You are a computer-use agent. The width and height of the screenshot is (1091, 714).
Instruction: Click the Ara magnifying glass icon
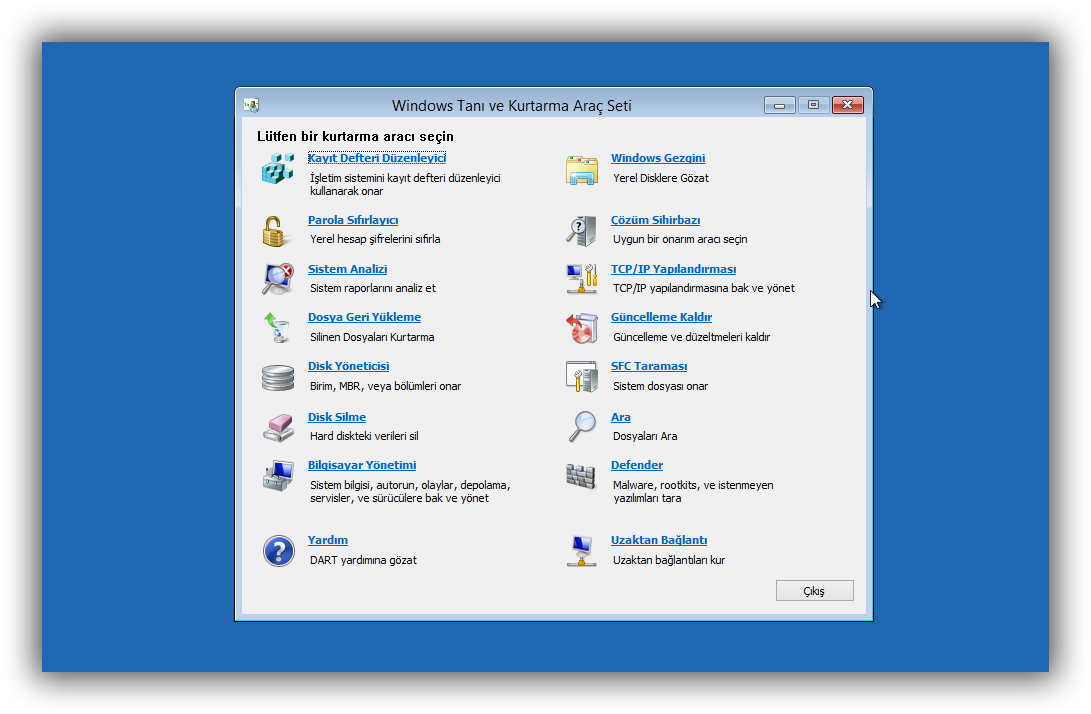point(581,427)
